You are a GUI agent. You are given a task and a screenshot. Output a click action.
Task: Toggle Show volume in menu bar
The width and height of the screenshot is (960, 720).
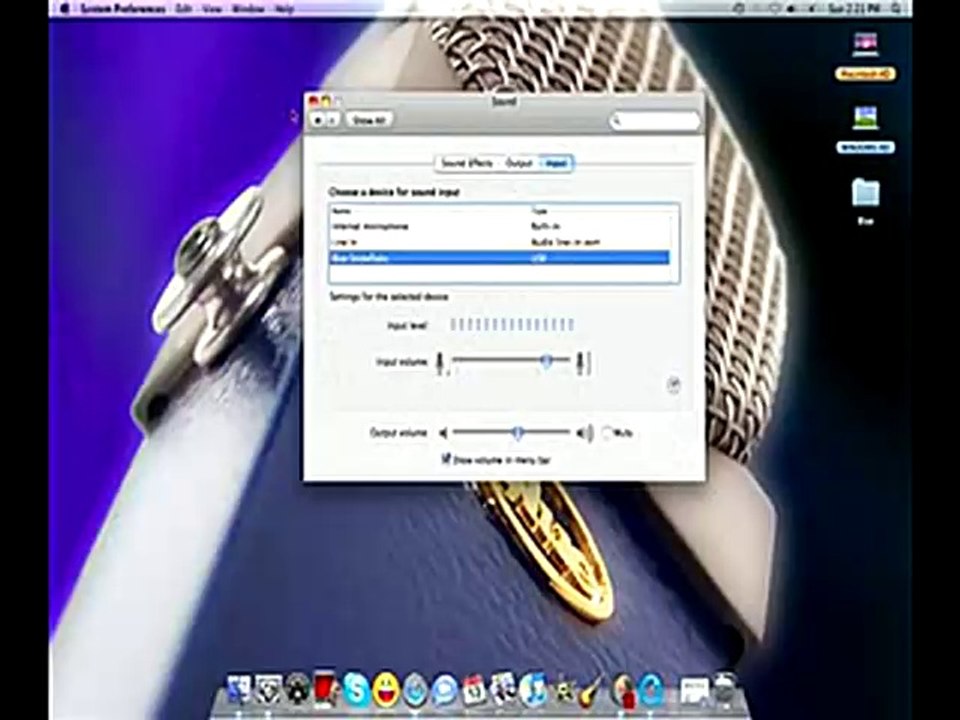[x=446, y=459]
